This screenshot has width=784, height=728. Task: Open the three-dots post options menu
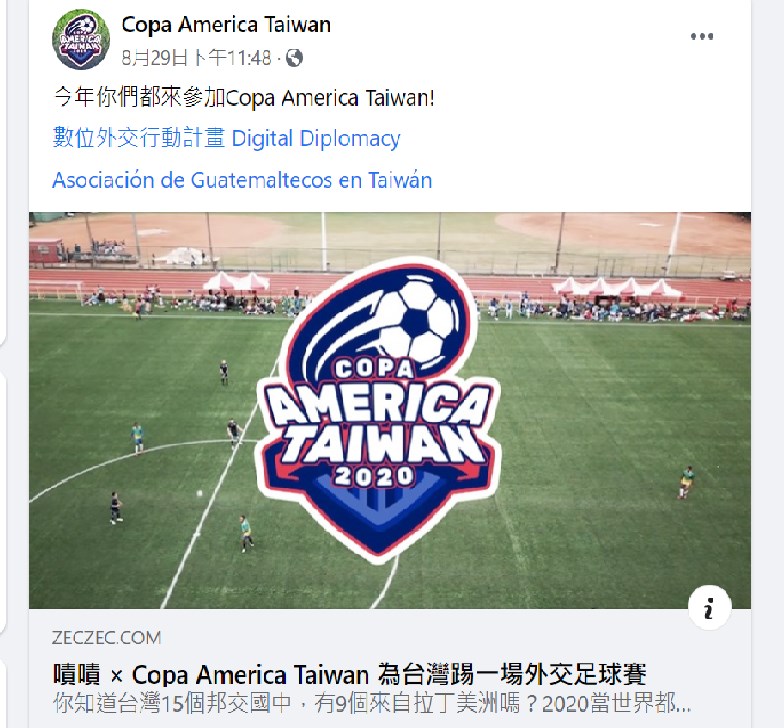point(702,36)
